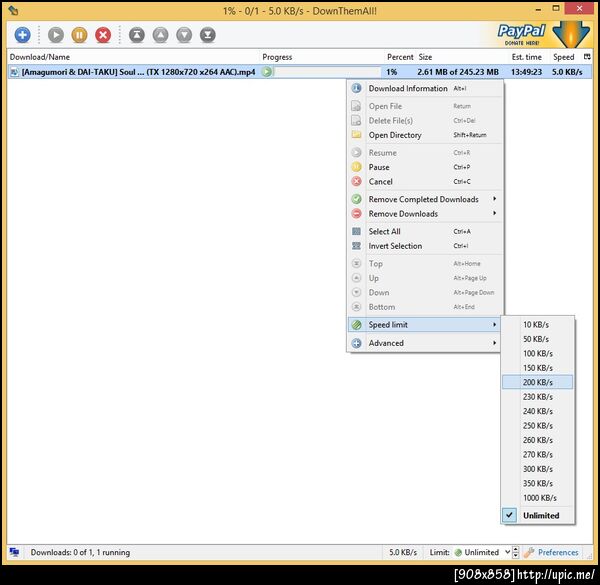Screen dimensions: 600x585
Task: Expand Remove Completed Downloads submenu arrow
Action: 494,199
